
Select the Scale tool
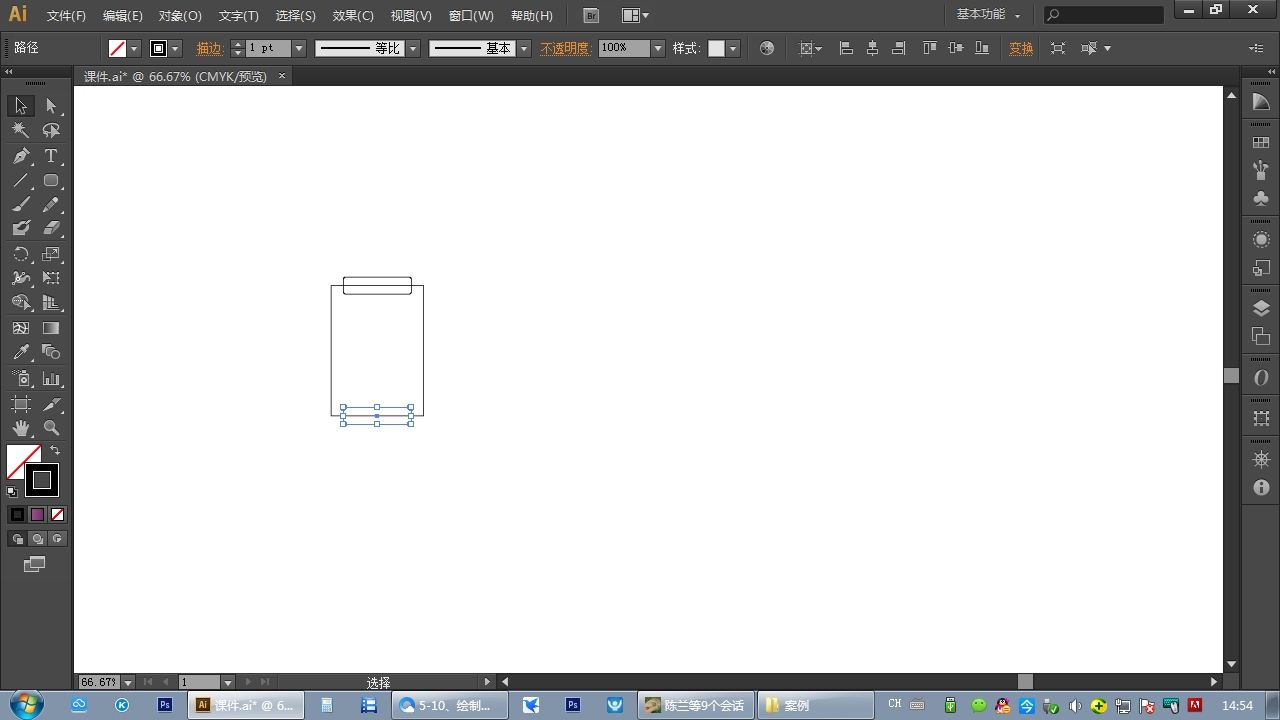click(51, 254)
